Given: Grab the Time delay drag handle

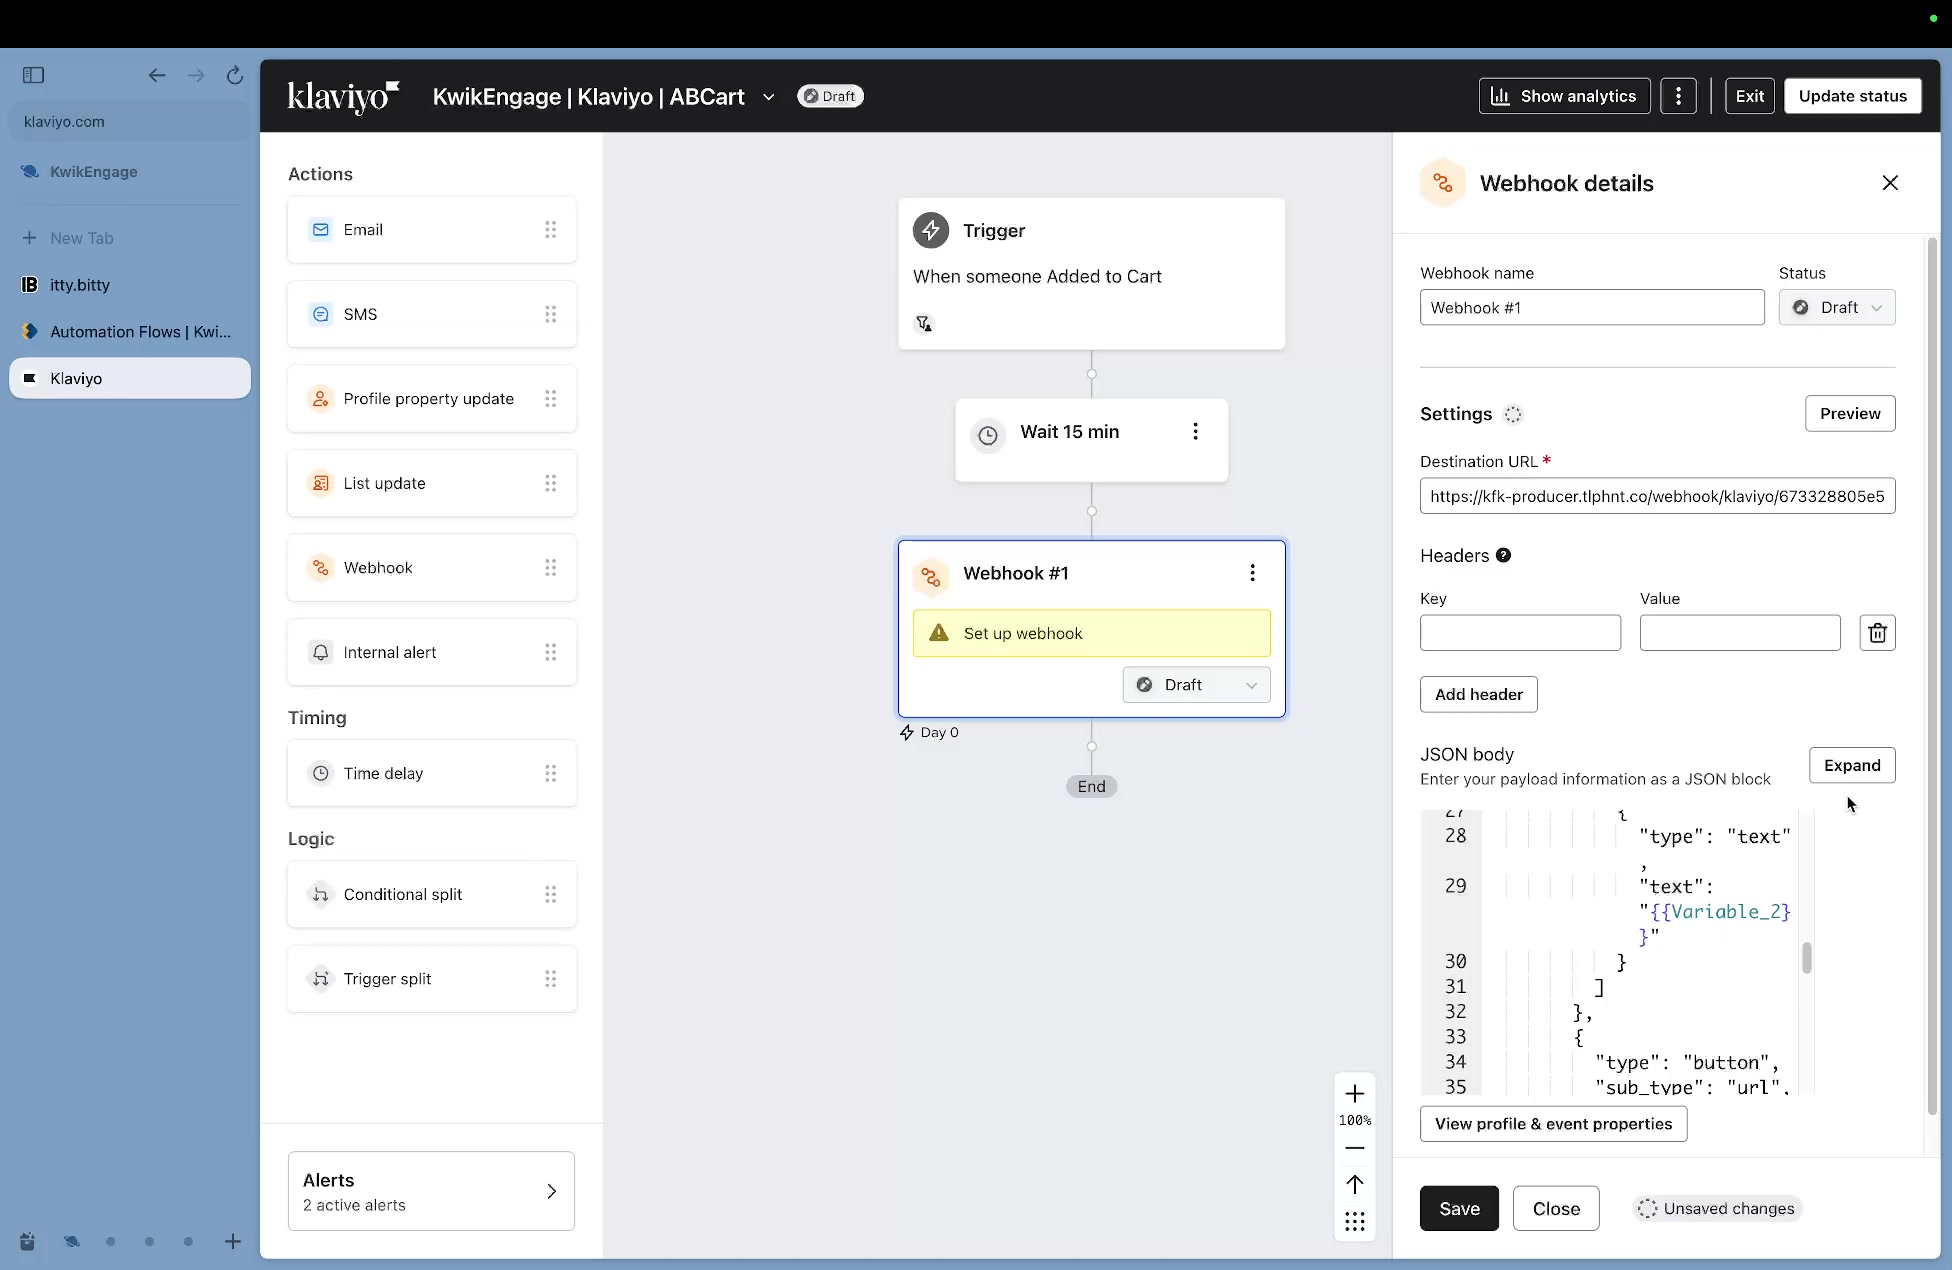Looking at the screenshot, I should point(550,773).
